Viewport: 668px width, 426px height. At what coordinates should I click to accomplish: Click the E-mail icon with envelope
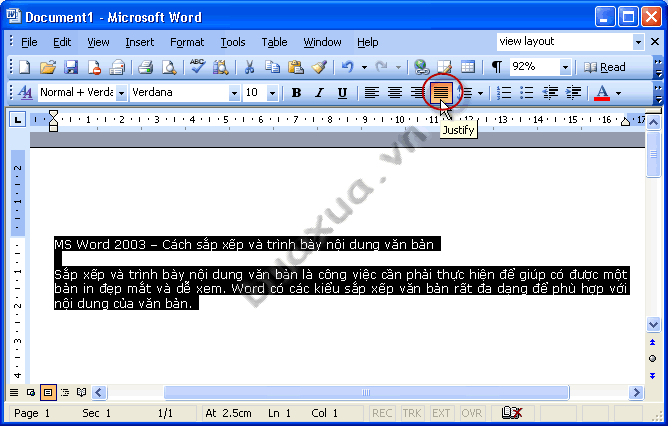point(117,67)
